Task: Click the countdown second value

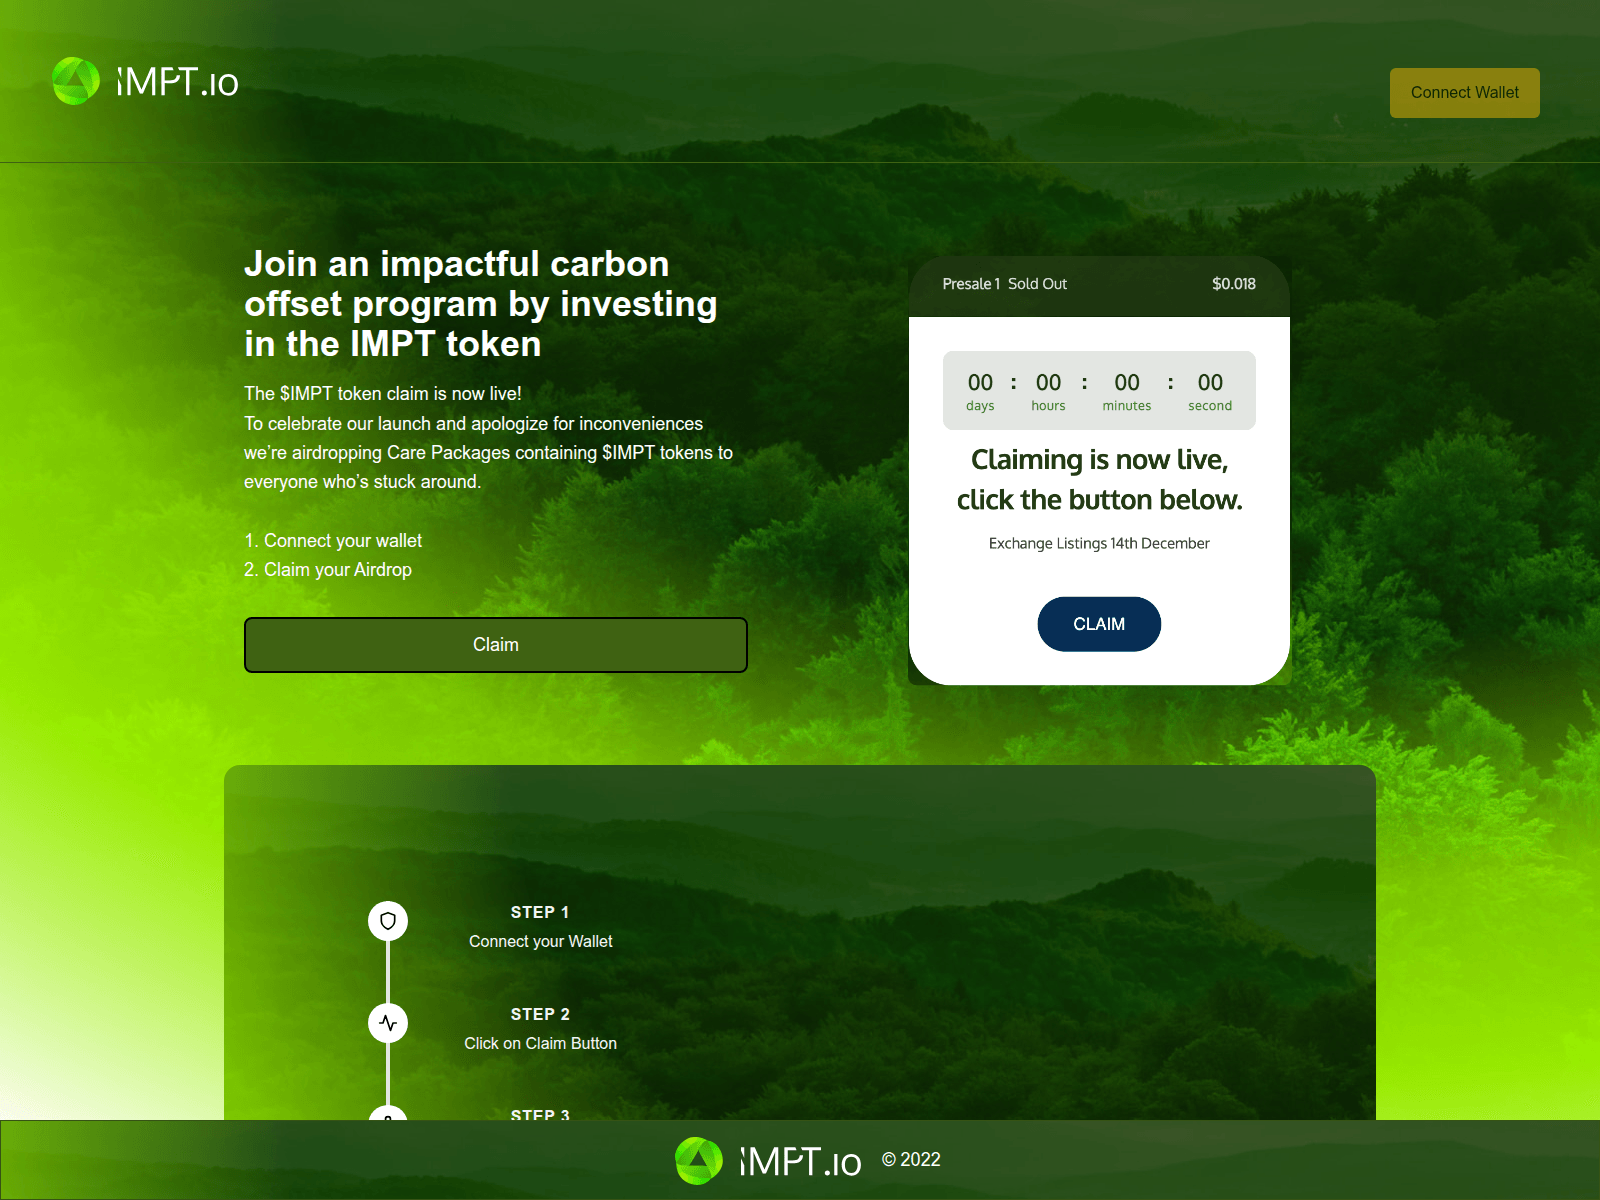Action: tap(1210, 383)
